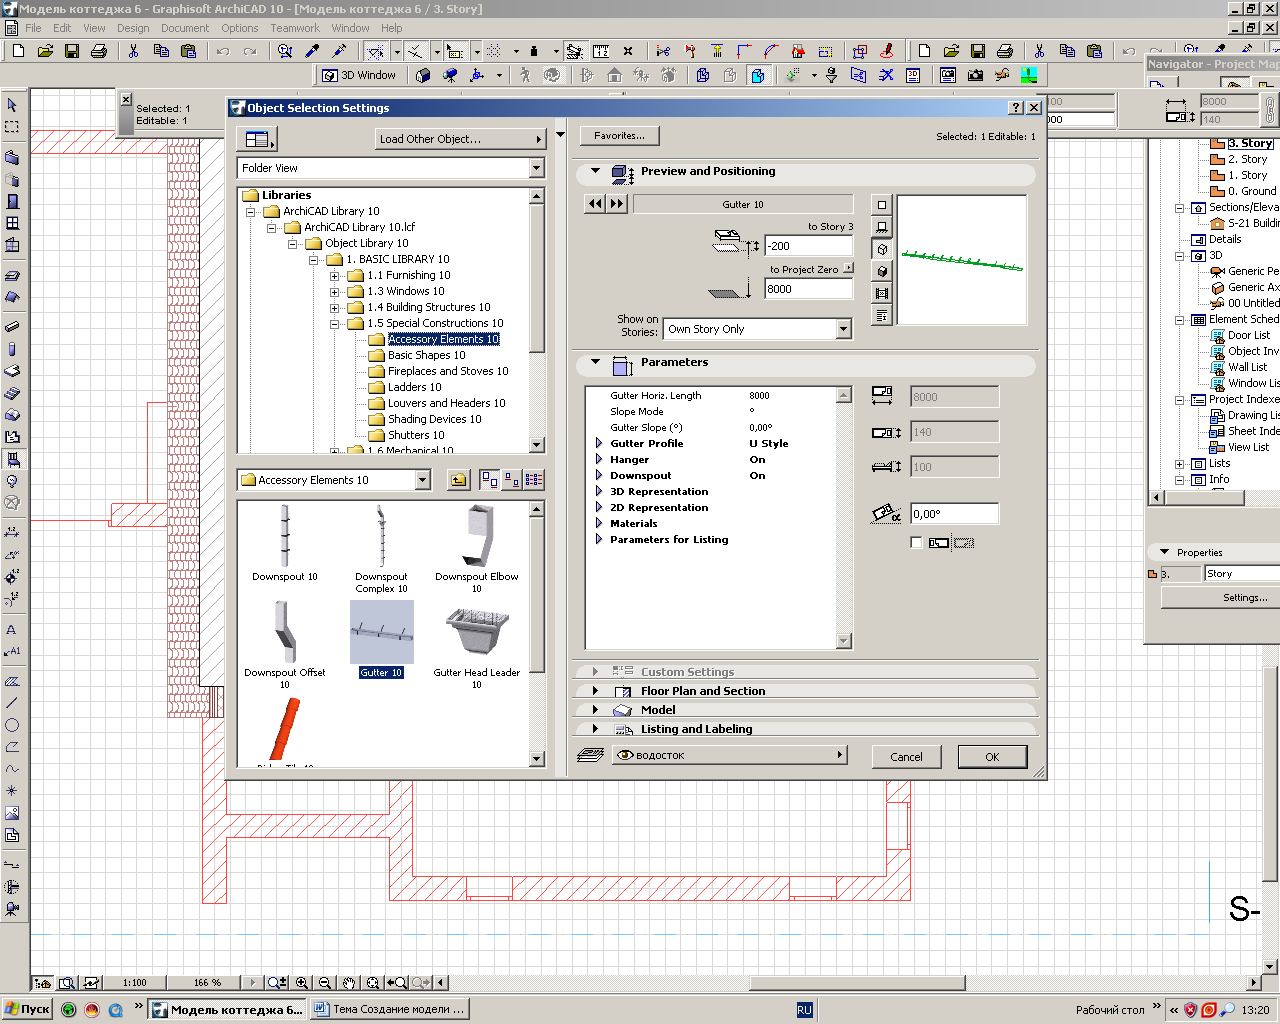
Task: Click the RU language indicator
Action: coord(804,1010)
